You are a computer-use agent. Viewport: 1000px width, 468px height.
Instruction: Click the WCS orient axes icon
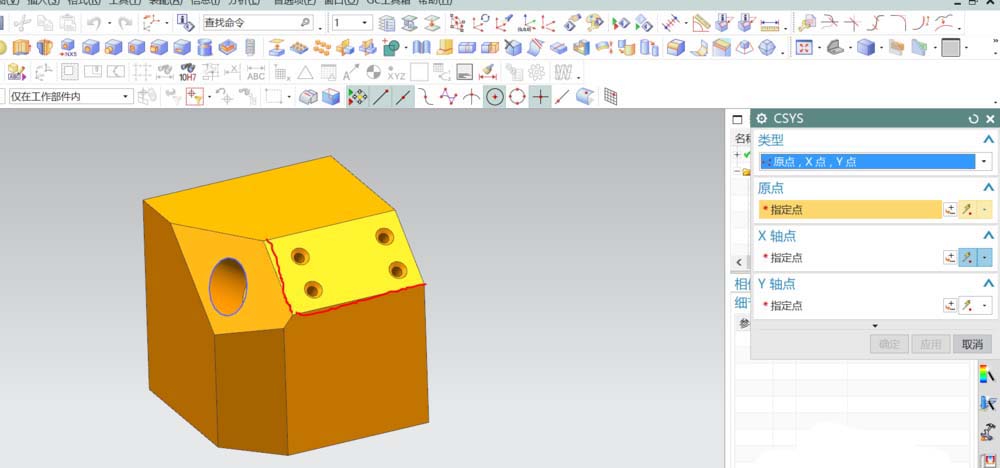coord(152,24)
